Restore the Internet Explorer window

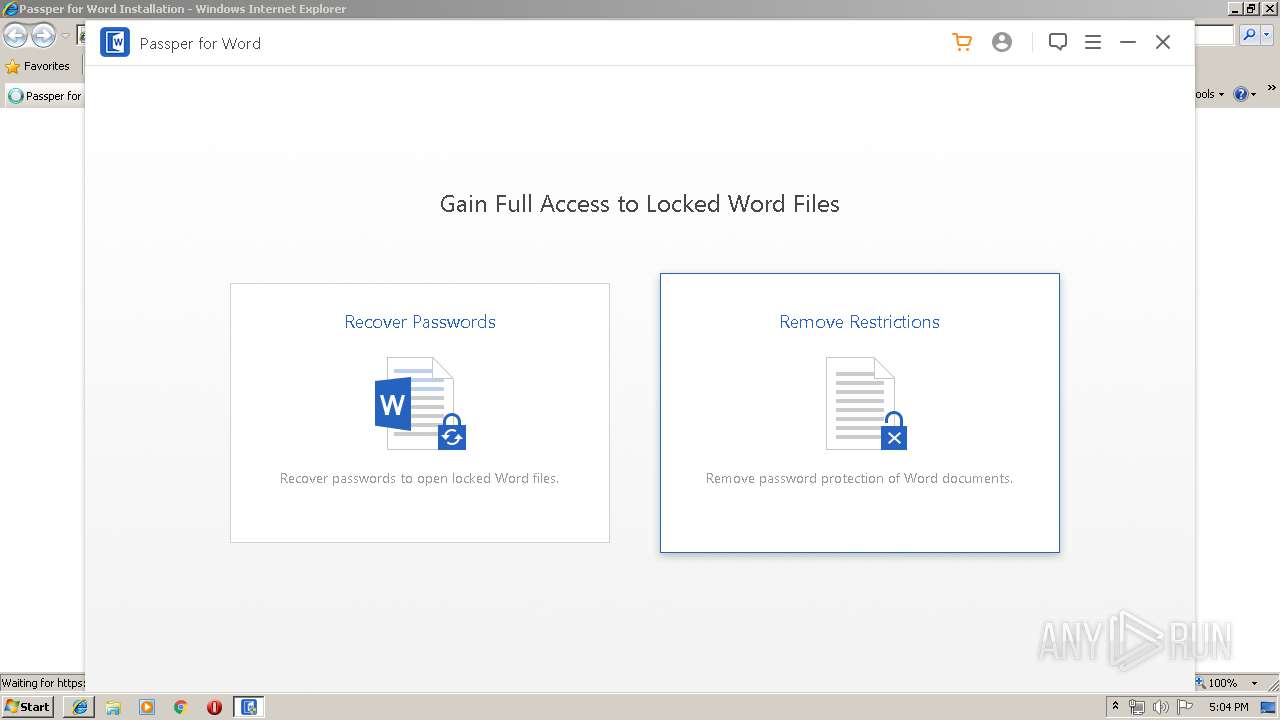(1250, 8)
